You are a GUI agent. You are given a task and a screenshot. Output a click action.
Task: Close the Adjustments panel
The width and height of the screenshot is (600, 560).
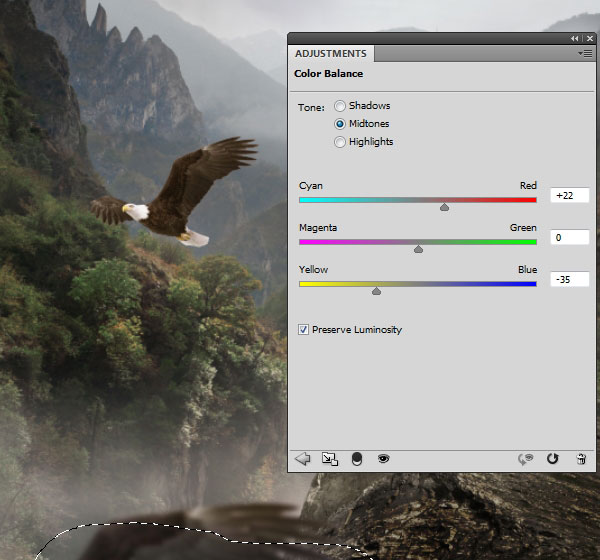tap(590, 39)
